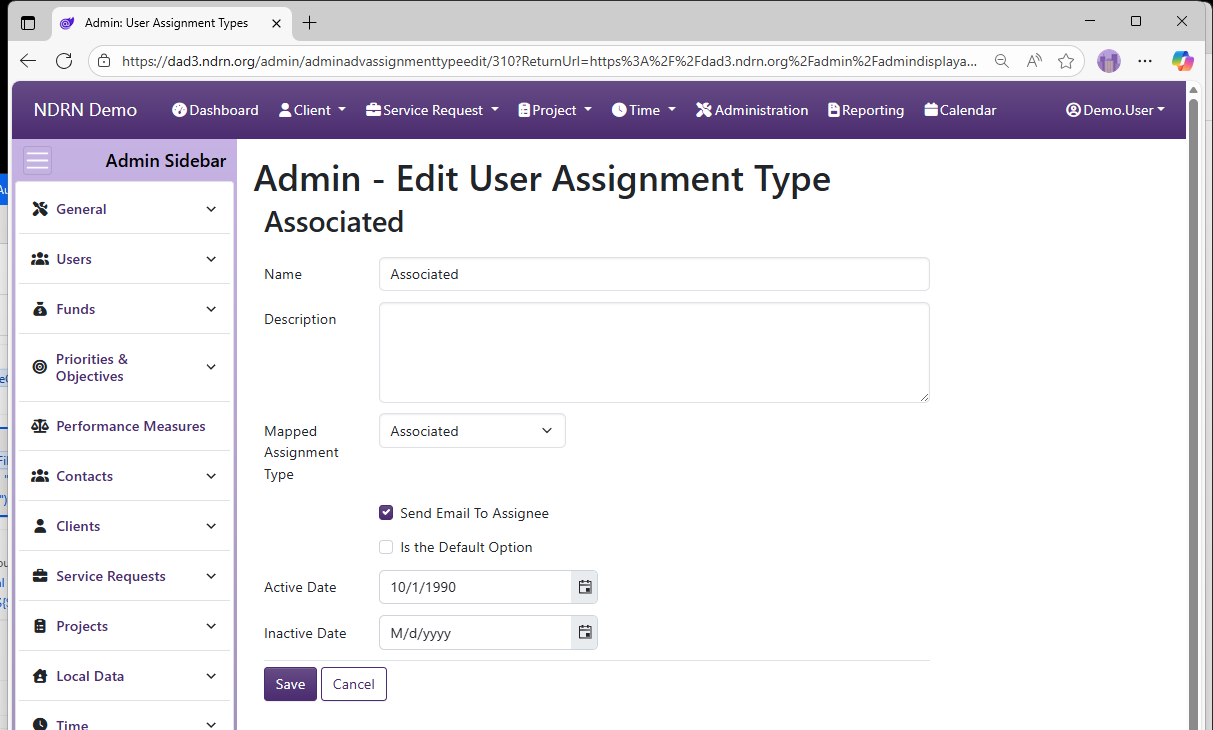This screenshot has height=730, width=1213.
Task: Open the Reporting link
Action: (866, 110)
